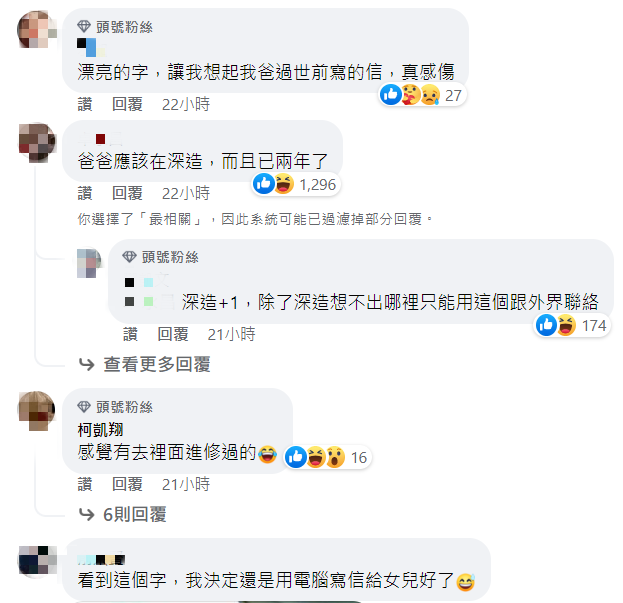Like the comment about 漂亮的字
The width and height of the screenshot is (623, 603).
85,104
